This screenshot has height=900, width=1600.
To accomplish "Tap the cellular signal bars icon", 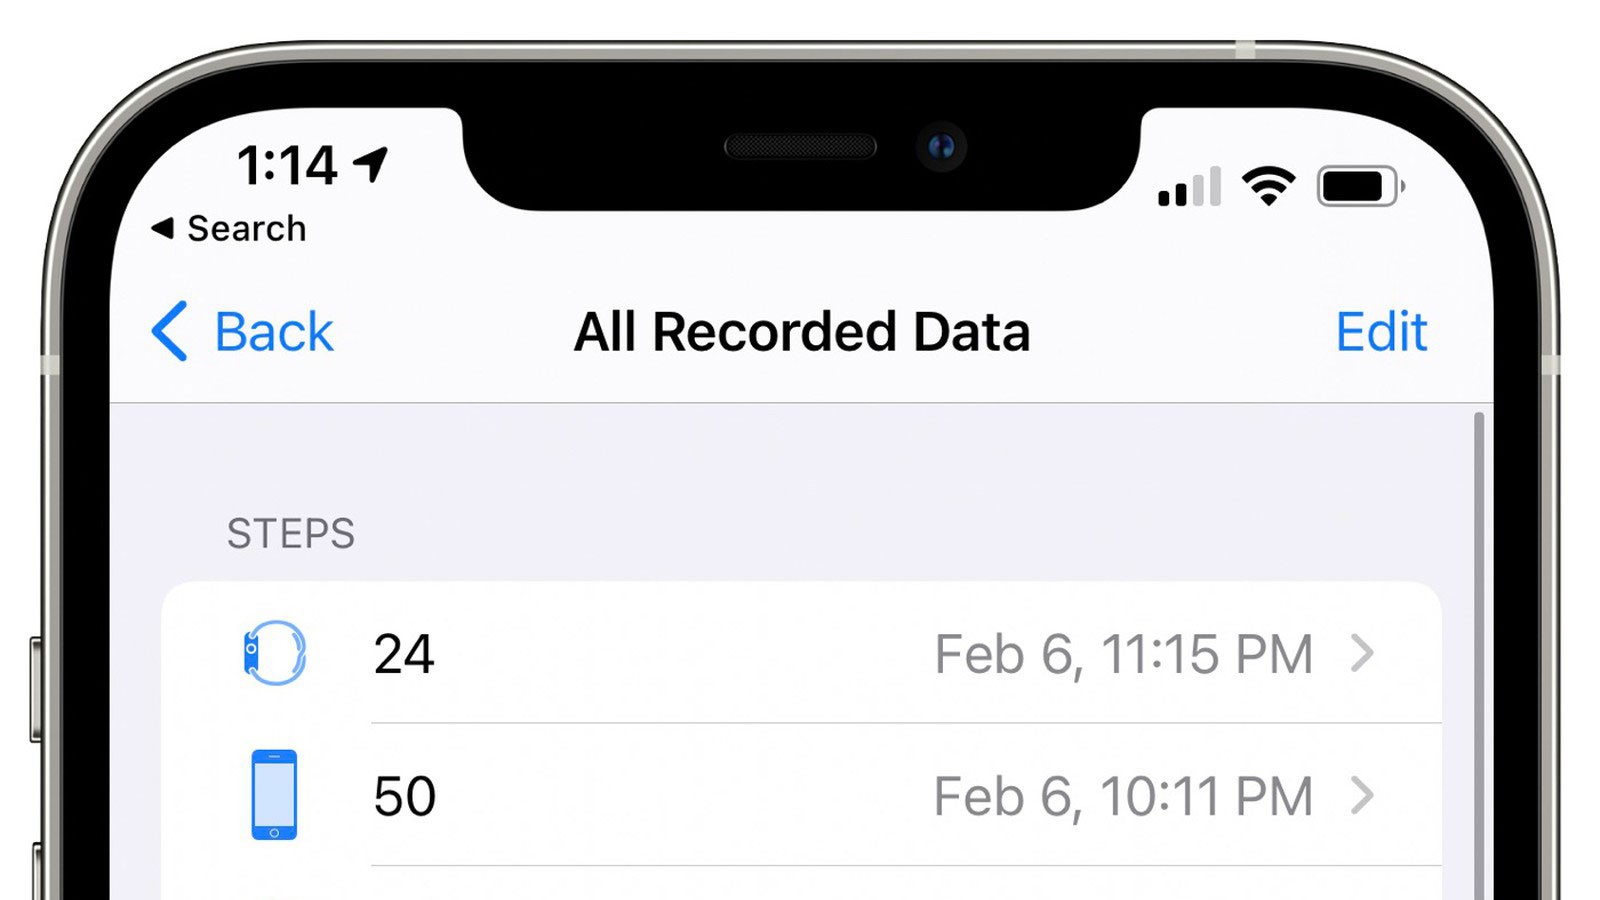I will [x=1190, y=185].
